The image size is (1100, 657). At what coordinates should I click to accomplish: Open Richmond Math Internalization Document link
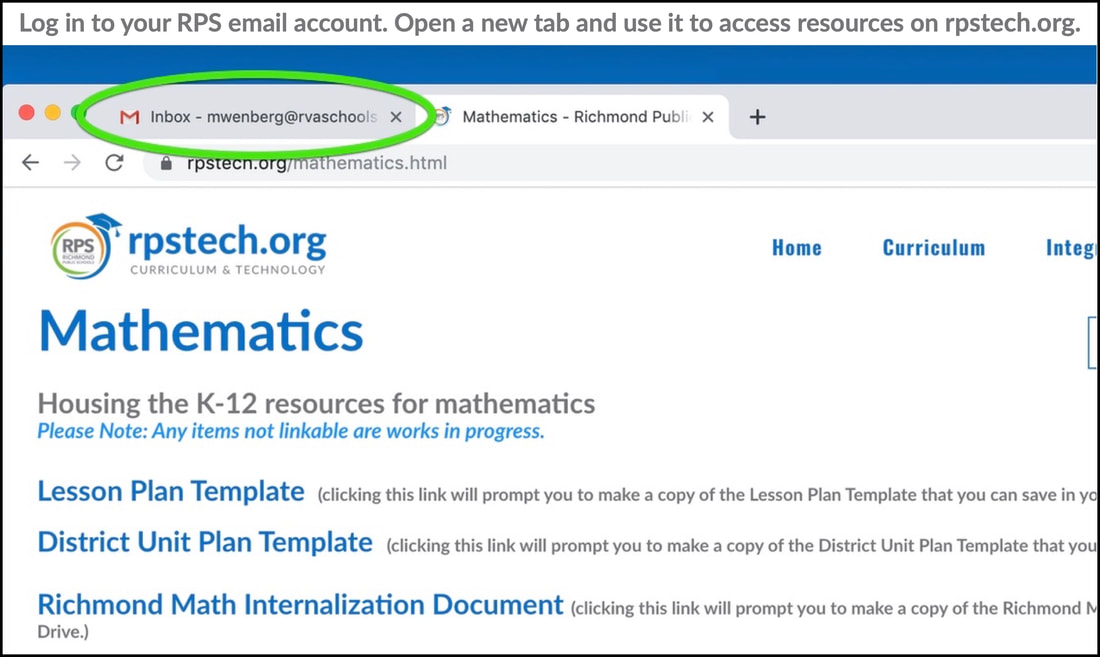click(300, 604)
